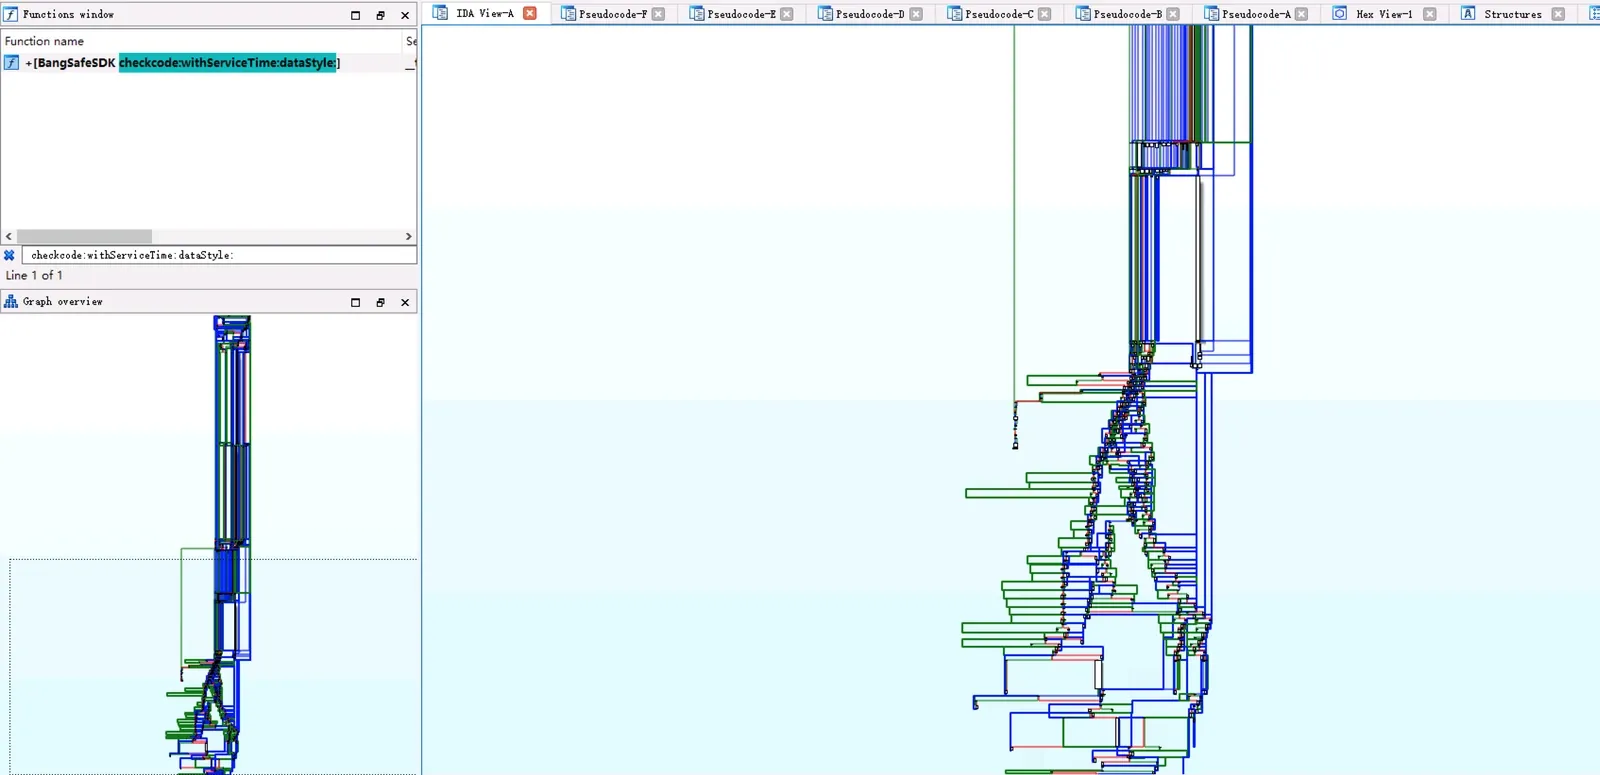
Task: Click the "Line 1 of 1" status text
Action: tap(34, 275)
